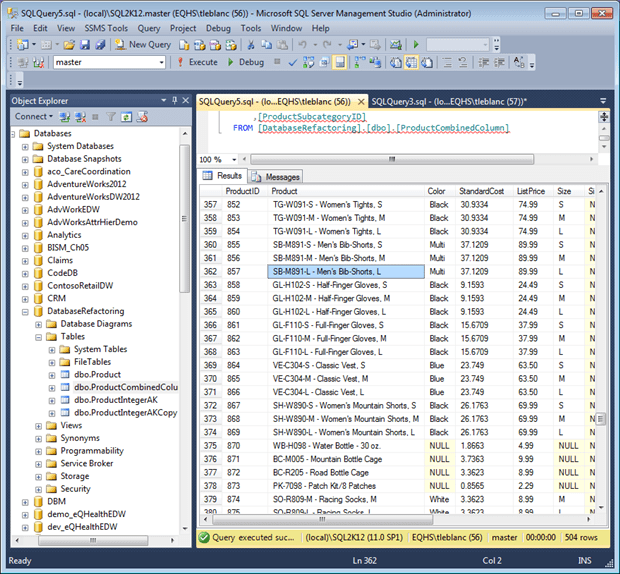This screenshot has width=620, height=574.
Task: Click the Save All icon
Action: (100, 45)
